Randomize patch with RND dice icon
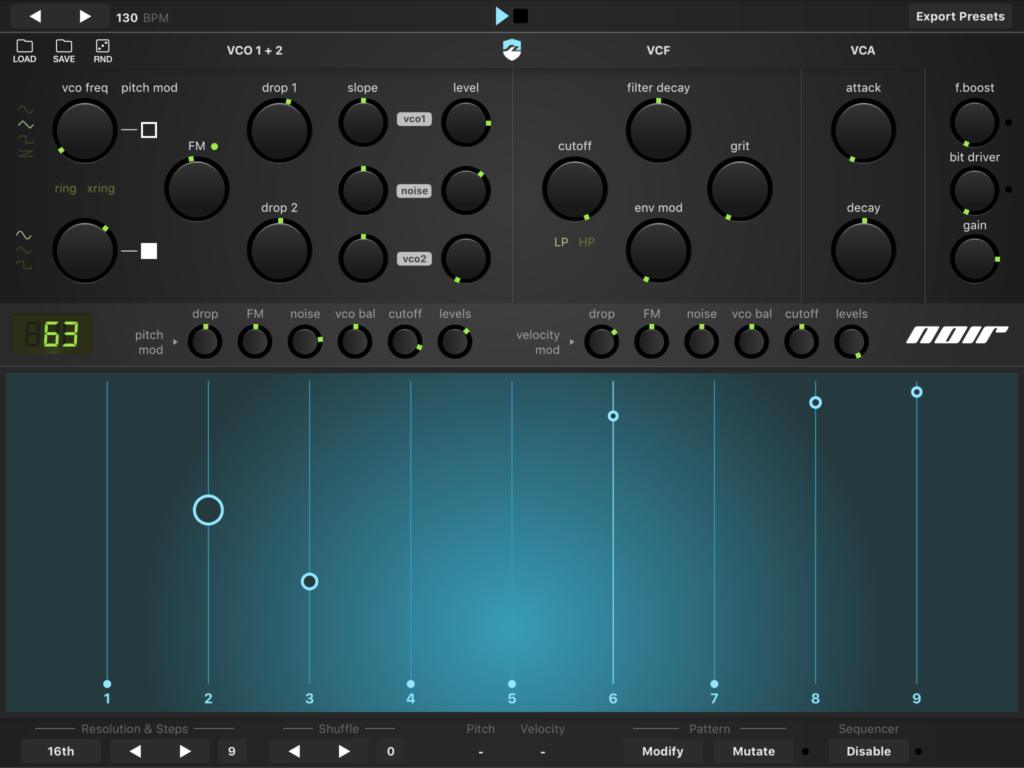 [x=103, y=50]
